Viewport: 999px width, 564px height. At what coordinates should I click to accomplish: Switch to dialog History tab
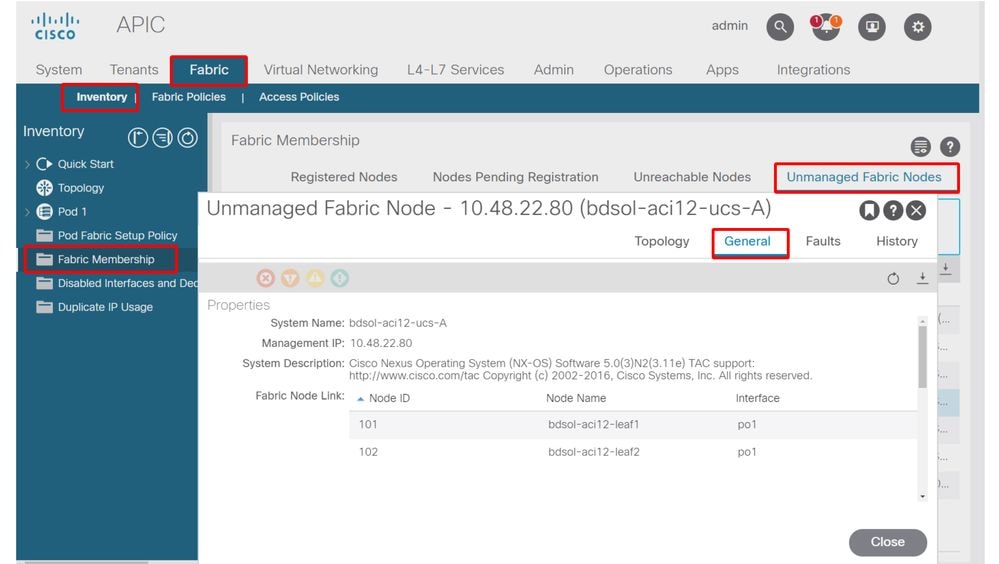click(x=896, y=242)
